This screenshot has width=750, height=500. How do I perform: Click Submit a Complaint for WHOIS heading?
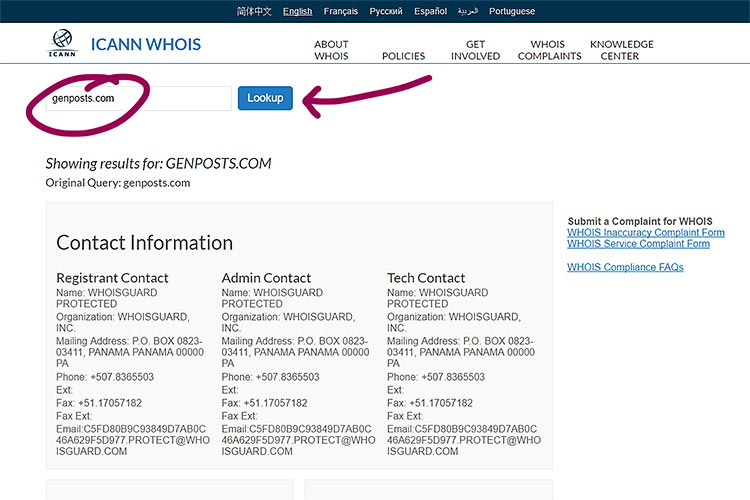(640, 221)
